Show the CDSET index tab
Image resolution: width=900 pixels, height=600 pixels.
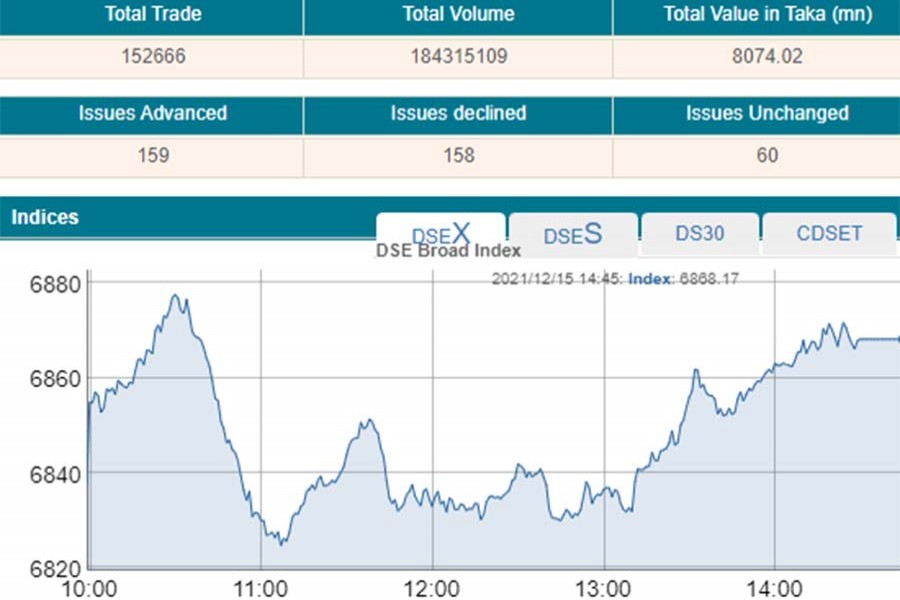[x=829, y=234]
